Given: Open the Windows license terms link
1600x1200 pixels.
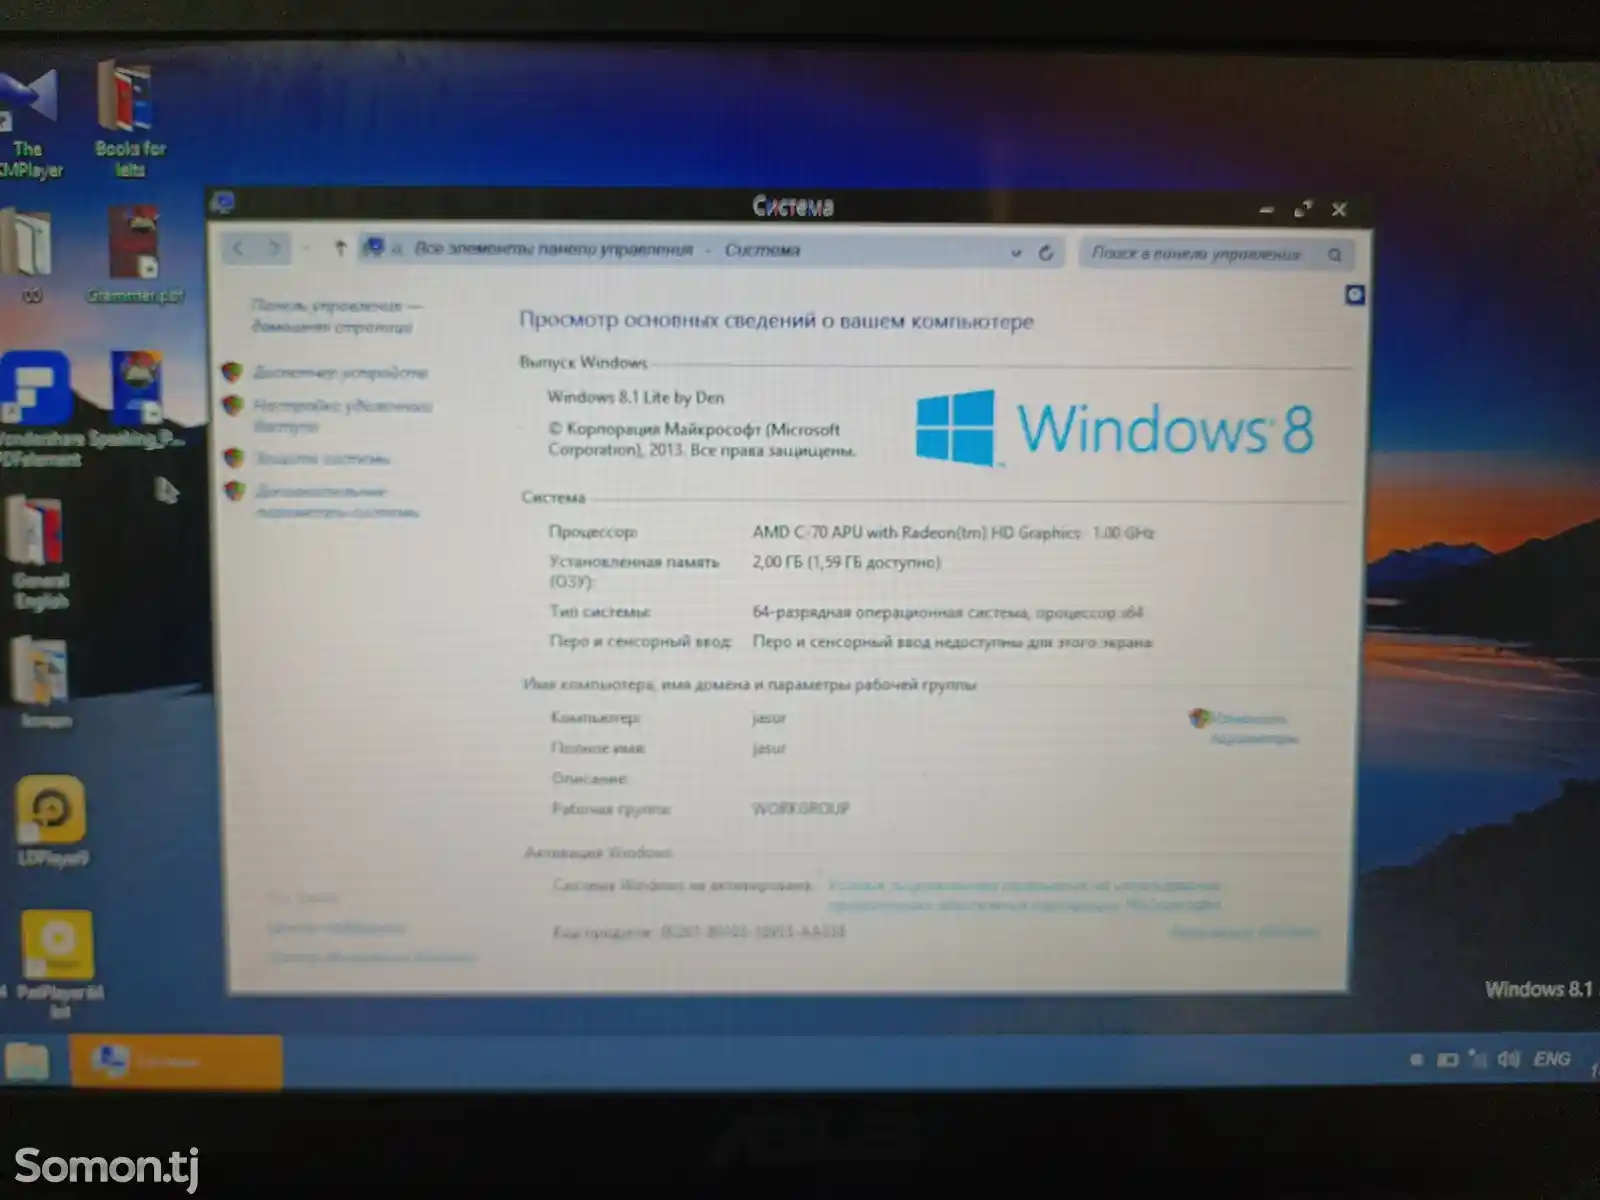Looking at the screenshot, I should pyautogui.click(x=1024, y=895).
